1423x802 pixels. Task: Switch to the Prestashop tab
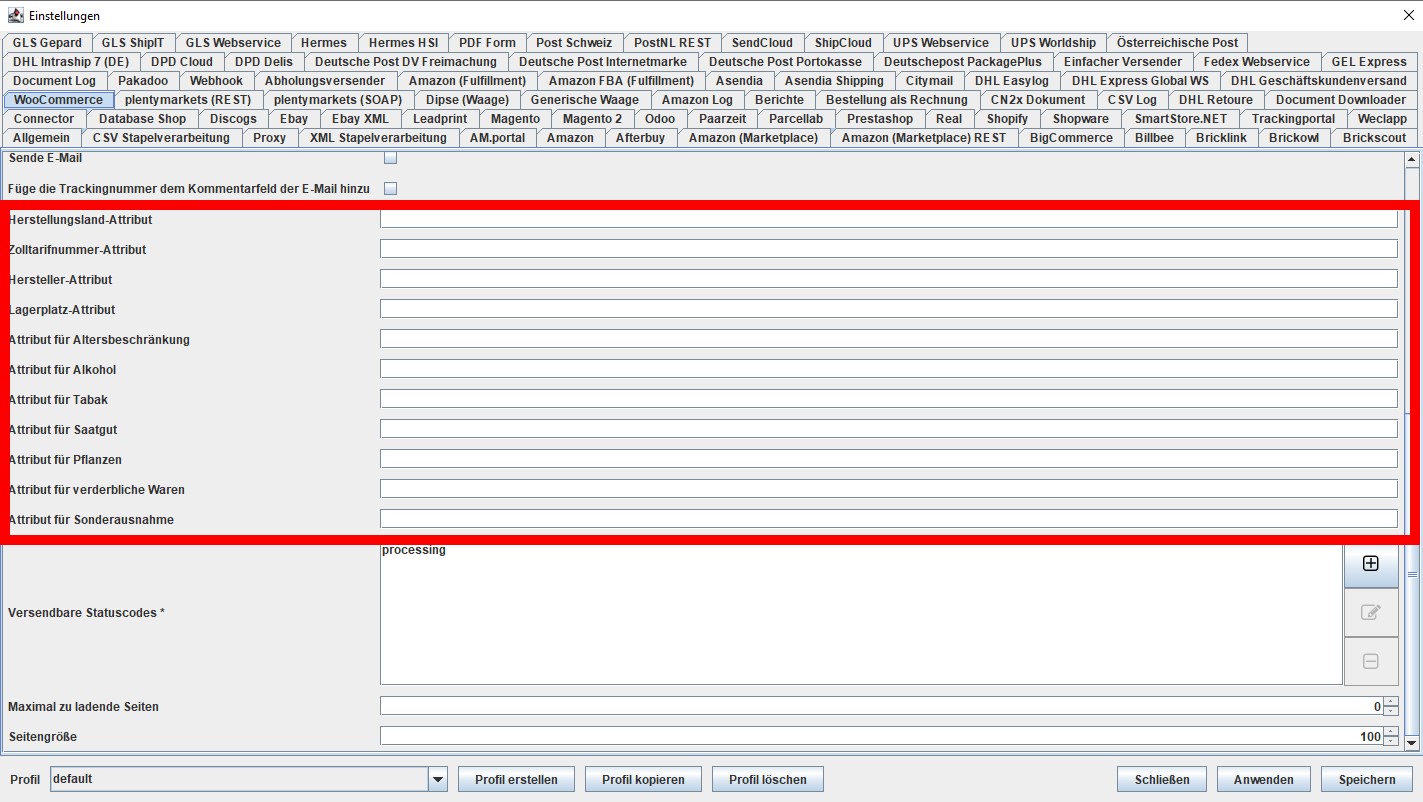coord(879,119)
